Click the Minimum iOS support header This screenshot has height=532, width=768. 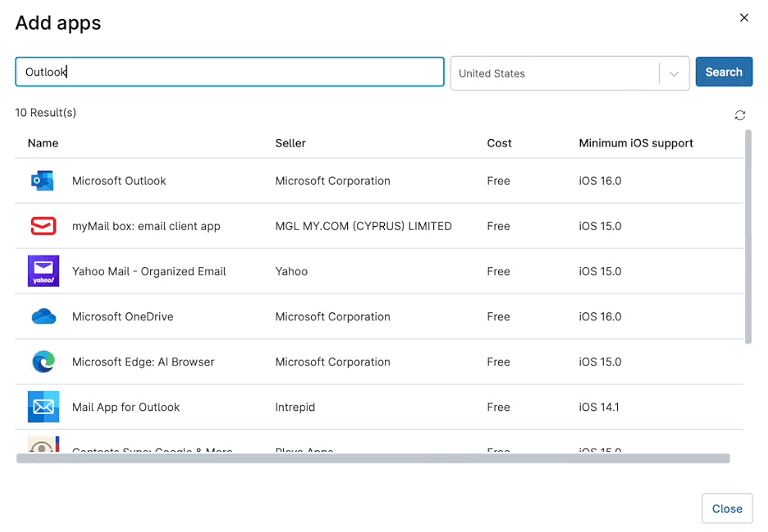(636, 143)
